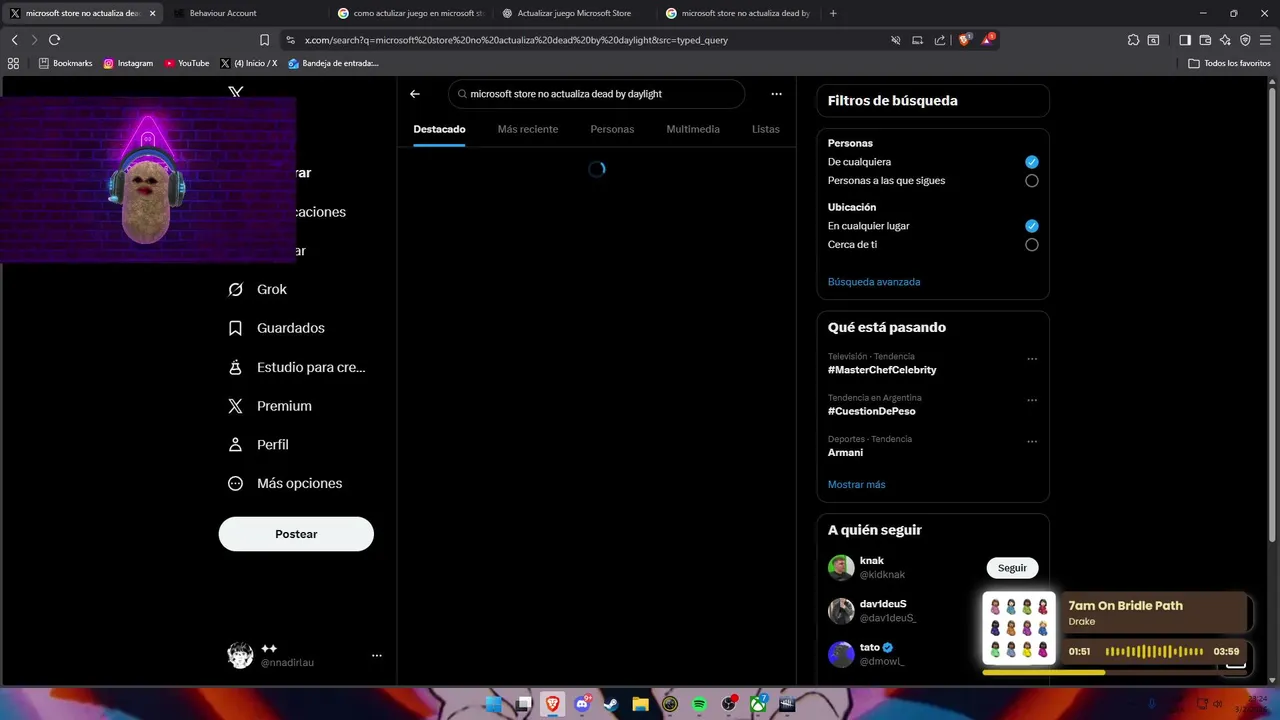The image size is (1280, 720).
Task: Open Brave Shields lion icon
Action: pos(965,40)
